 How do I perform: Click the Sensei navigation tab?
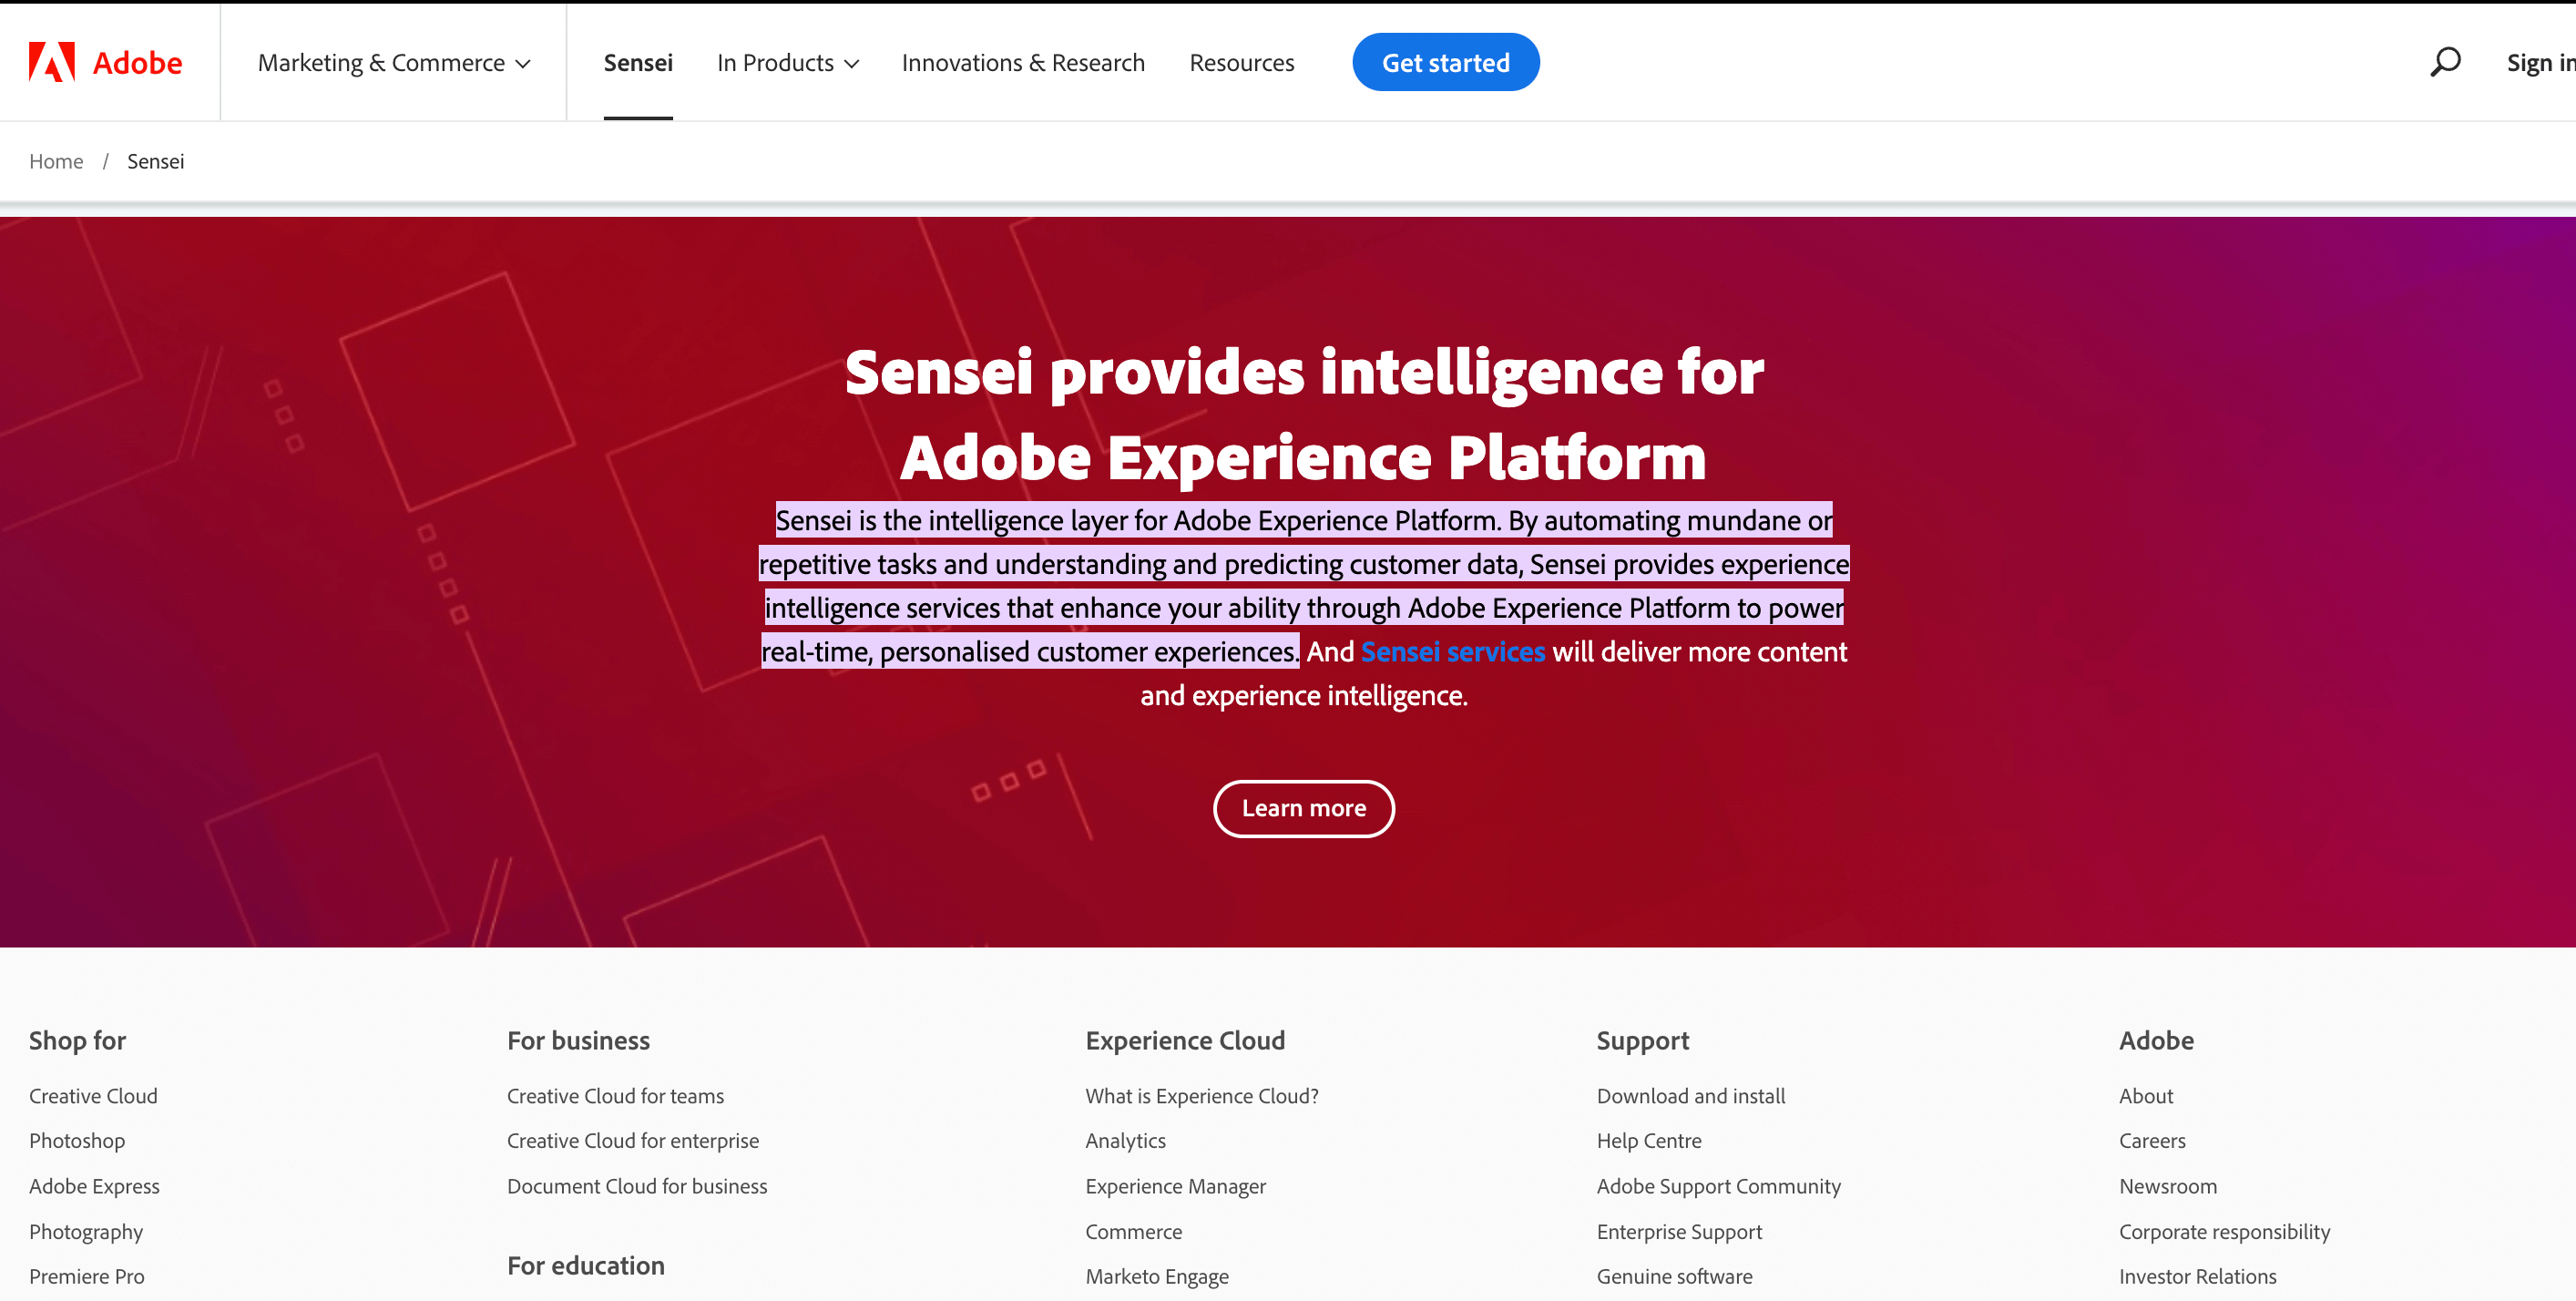pyautogui.click(x=639, y=63)
